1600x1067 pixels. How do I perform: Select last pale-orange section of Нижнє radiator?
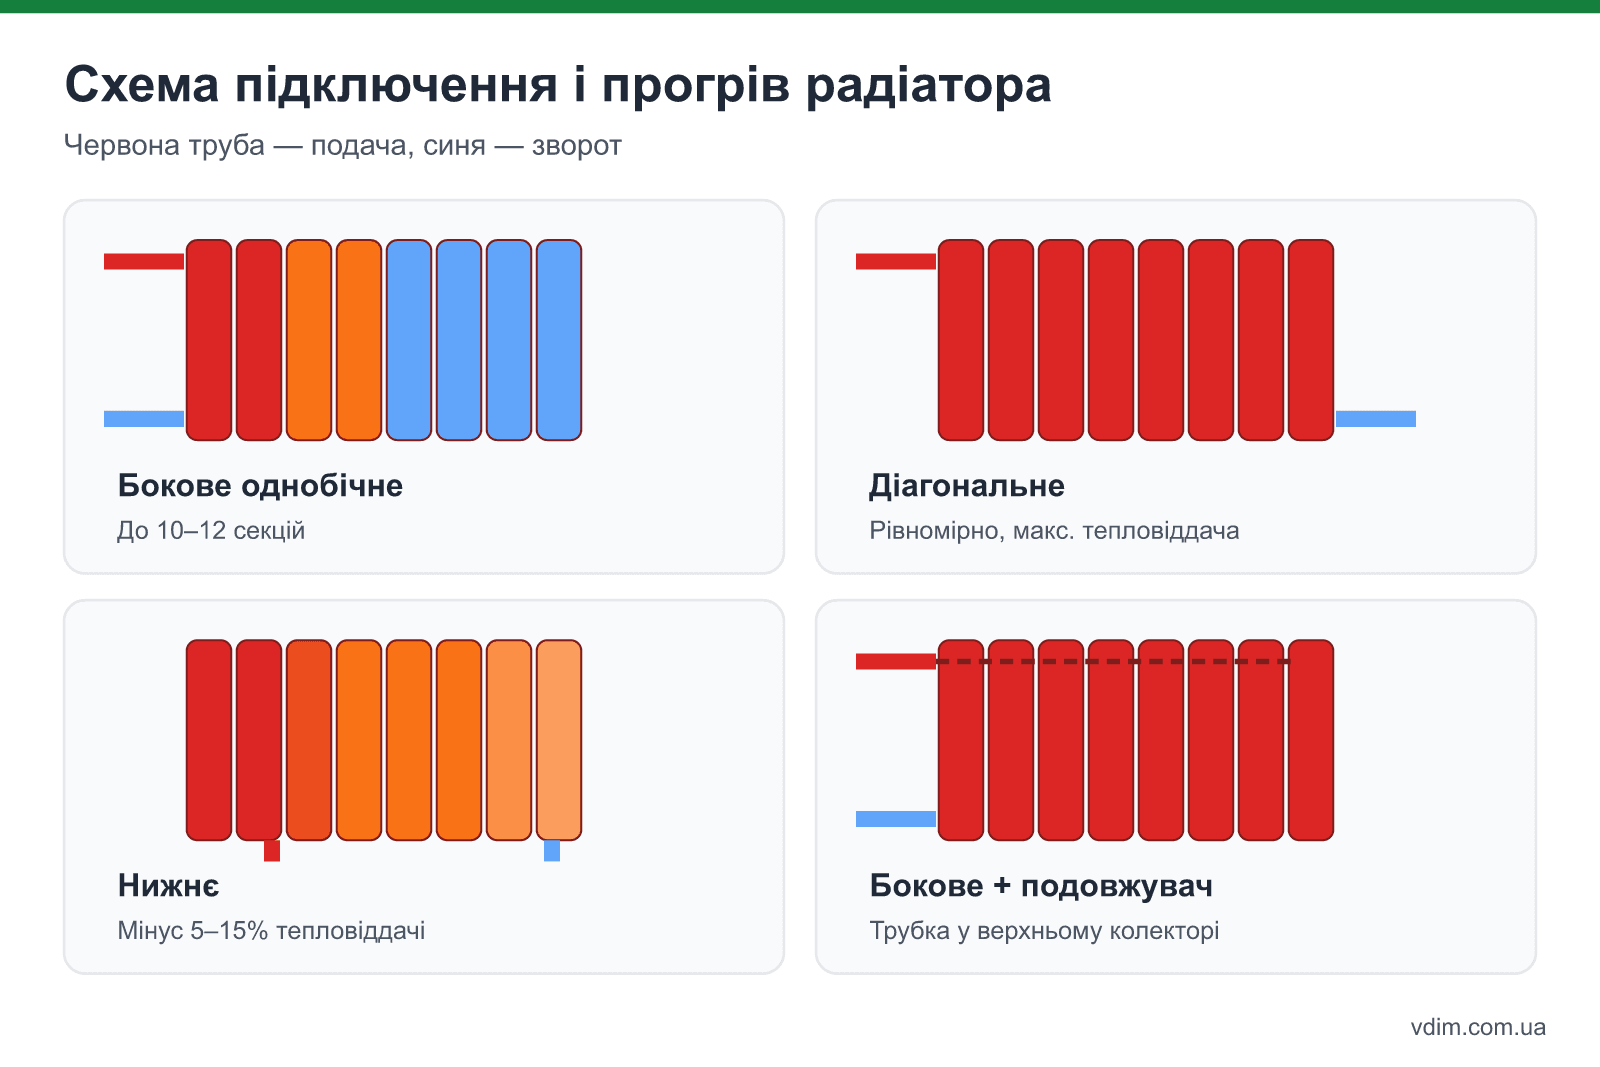[x=559, y=740]
